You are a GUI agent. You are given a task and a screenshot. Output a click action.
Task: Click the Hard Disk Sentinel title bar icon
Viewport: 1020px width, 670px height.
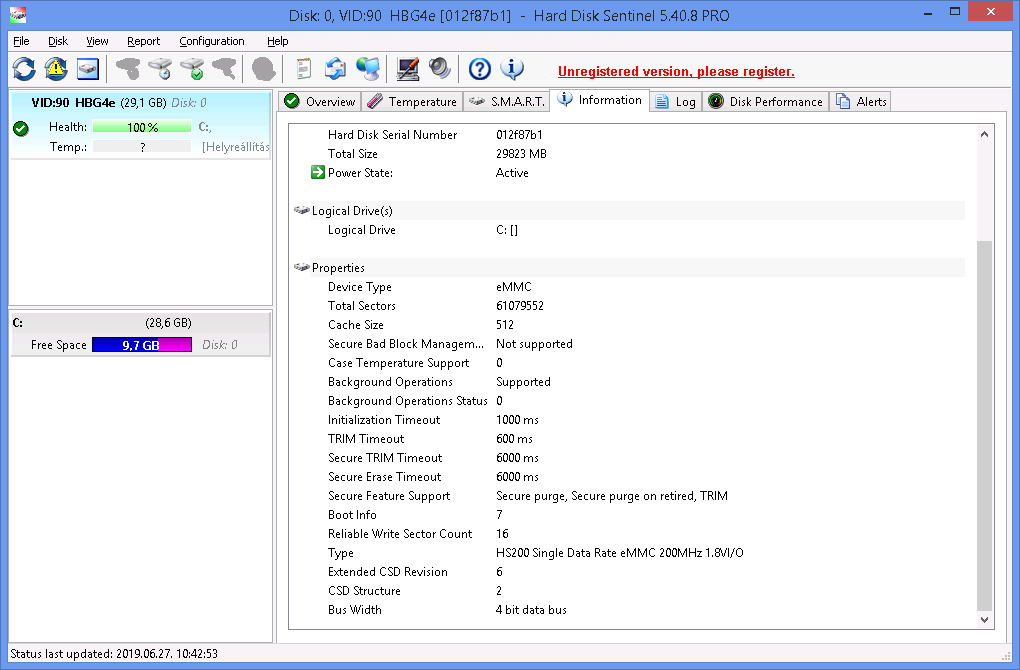[18, 14]
